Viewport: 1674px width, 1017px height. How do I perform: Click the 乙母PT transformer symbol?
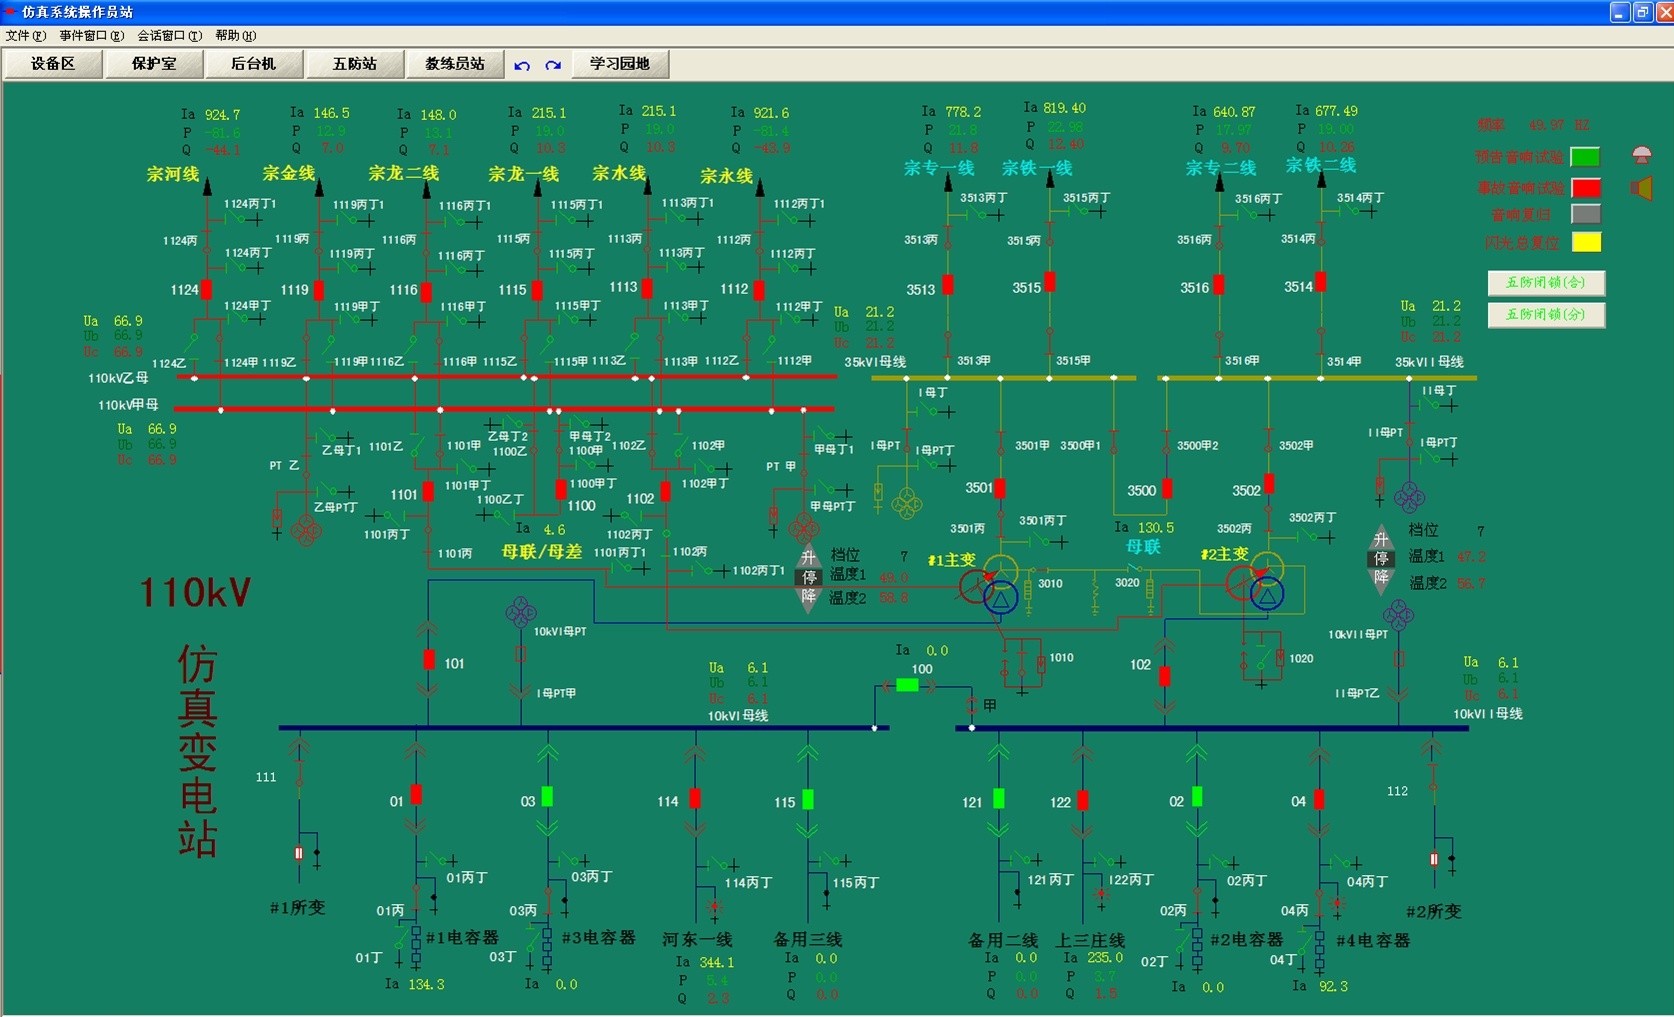pyautogui.click(x=306, y=530)
